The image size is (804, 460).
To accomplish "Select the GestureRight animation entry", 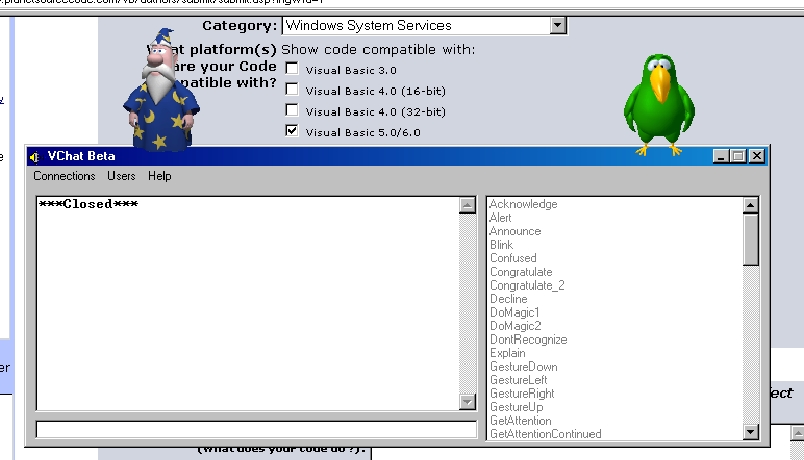I will coord(524,394).
